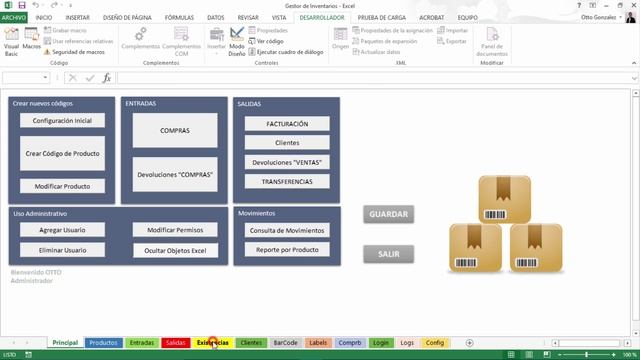Toggle Usar referencias relativas
Screen dimensions: 640x360
[78, 41]
